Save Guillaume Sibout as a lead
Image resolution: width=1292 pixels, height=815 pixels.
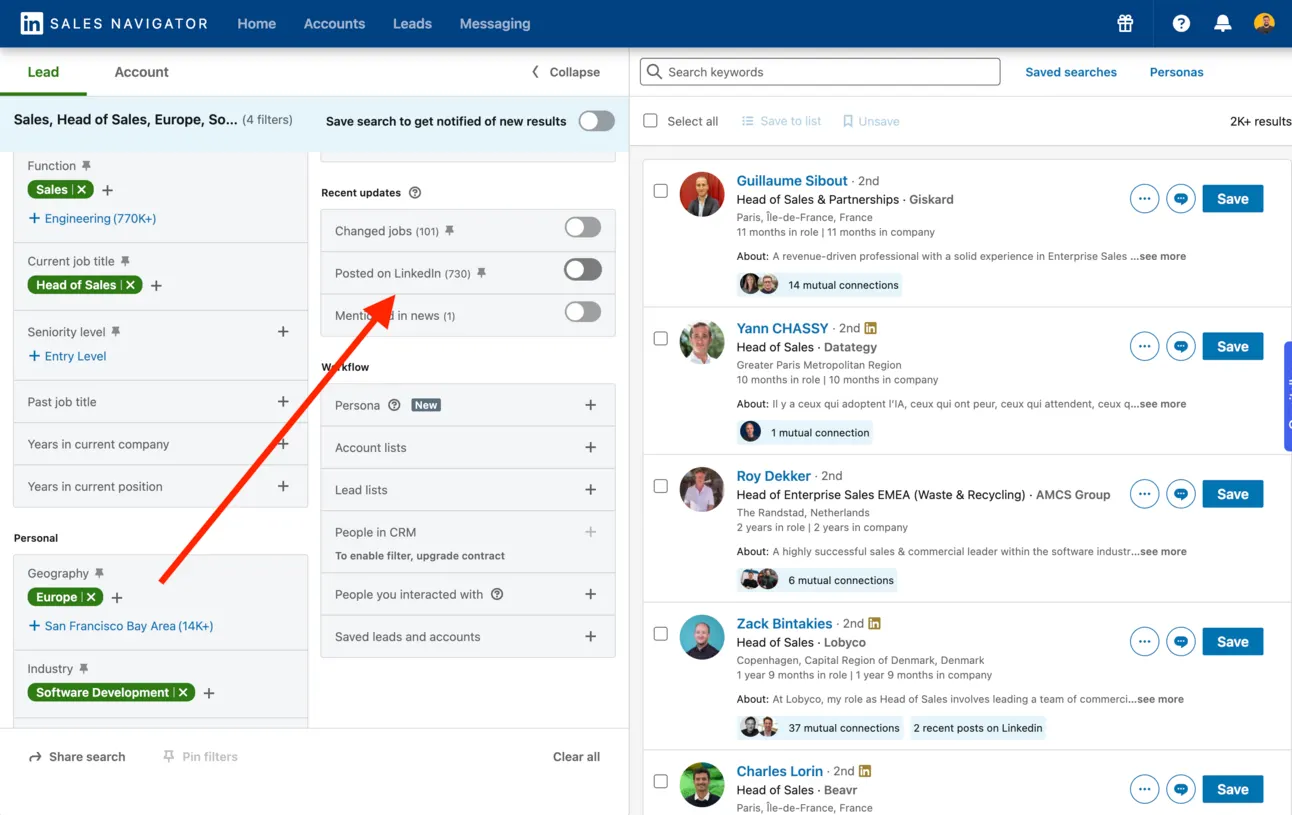[1232, 199]
